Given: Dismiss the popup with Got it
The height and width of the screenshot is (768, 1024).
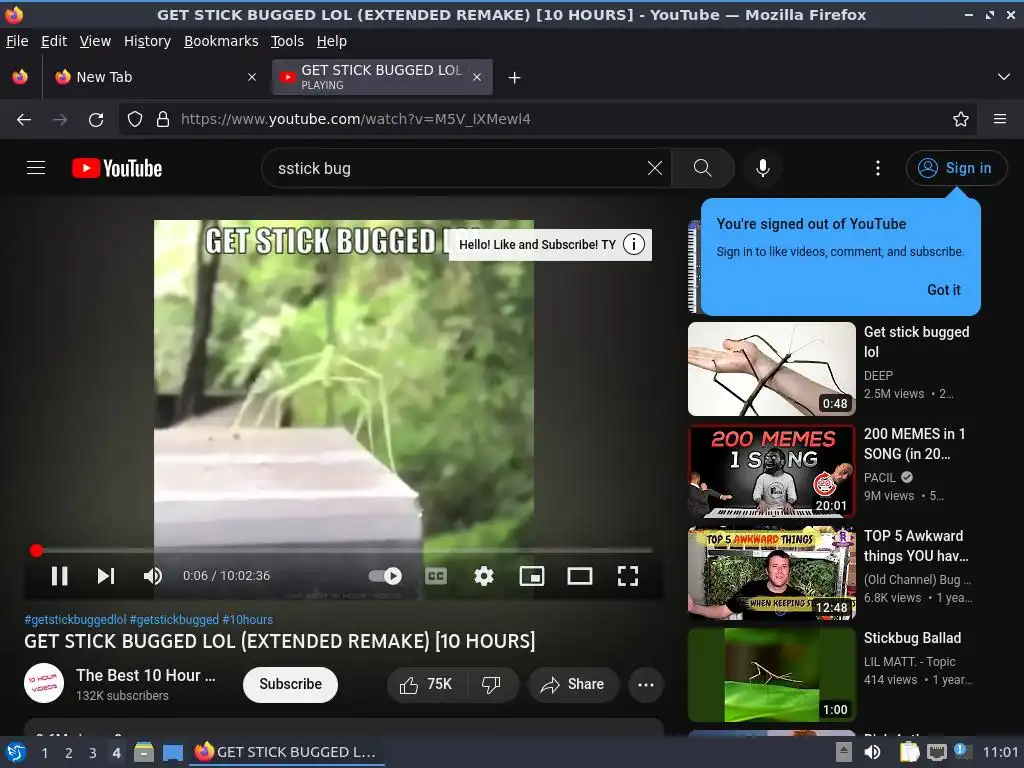Looking at the screenshot, I should pyautogui.click(x=944, y=290).
